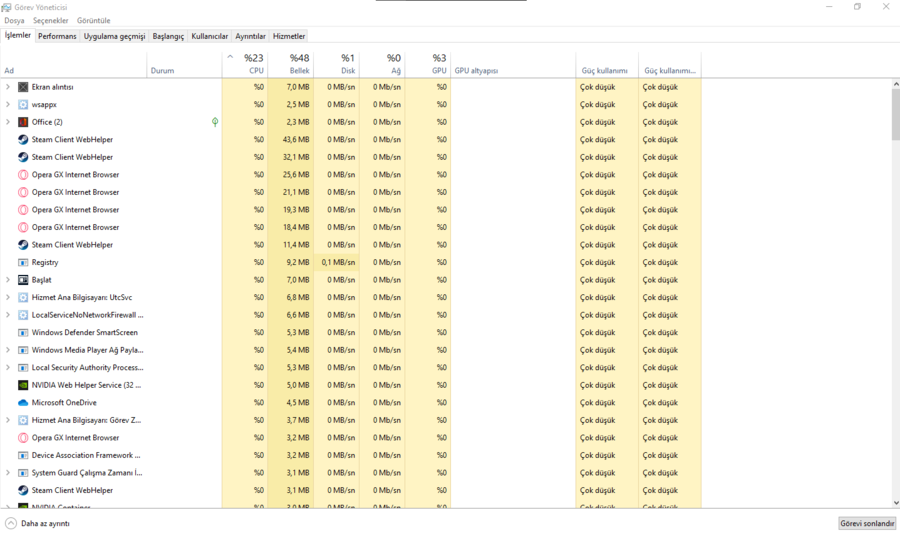This screenshot has height=538, width=900.
Task: Click Opera GX icon in 18,4 MB row
Action: (x=23, y=227)
